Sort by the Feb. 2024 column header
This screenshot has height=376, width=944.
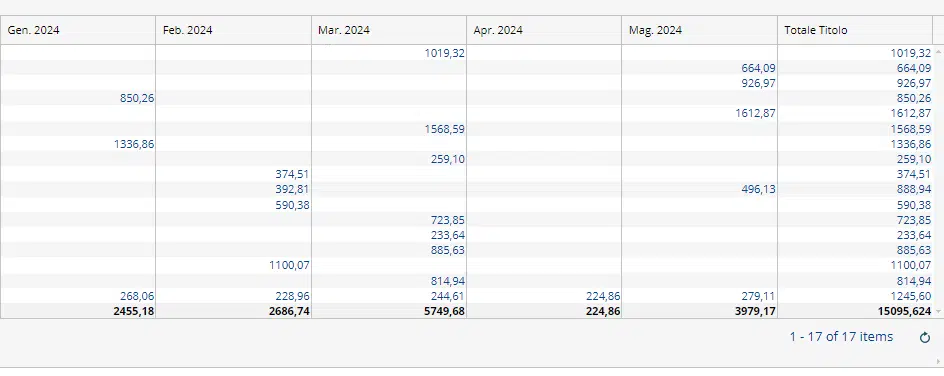[x=188, y=30]
